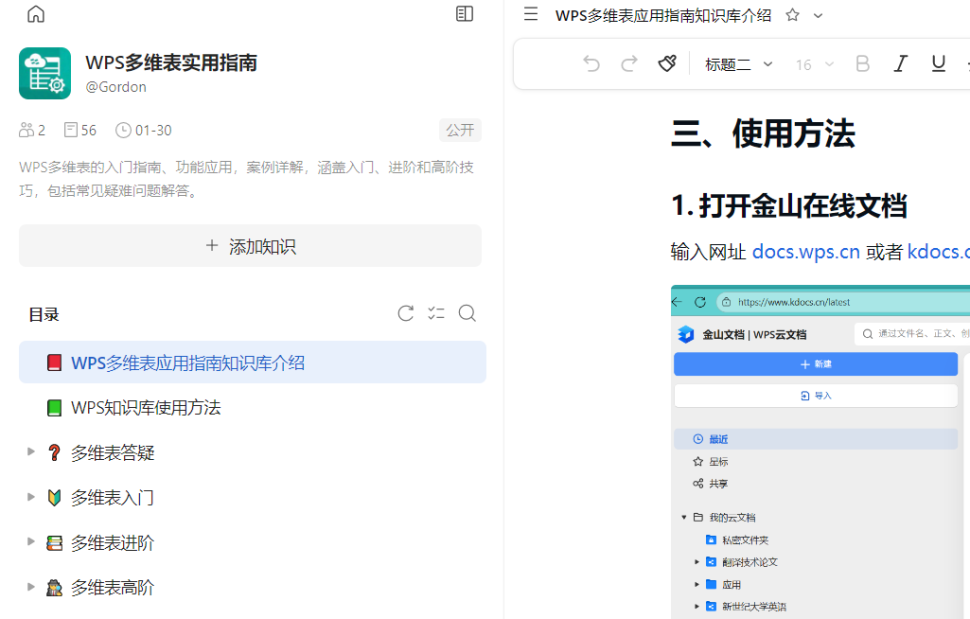Click the 目录 section label
The width and height of the screenshot is (970, 619).
[44, 314]
